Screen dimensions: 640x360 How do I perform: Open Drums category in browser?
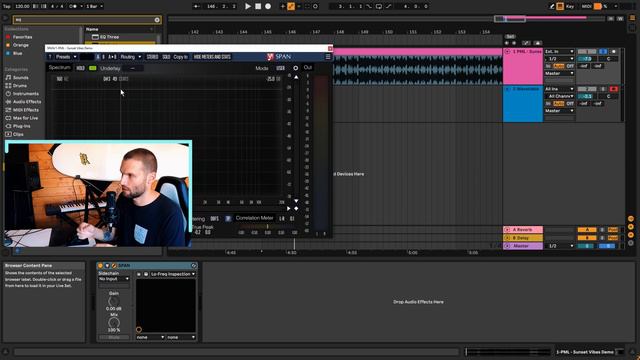[x=20, y=86]
